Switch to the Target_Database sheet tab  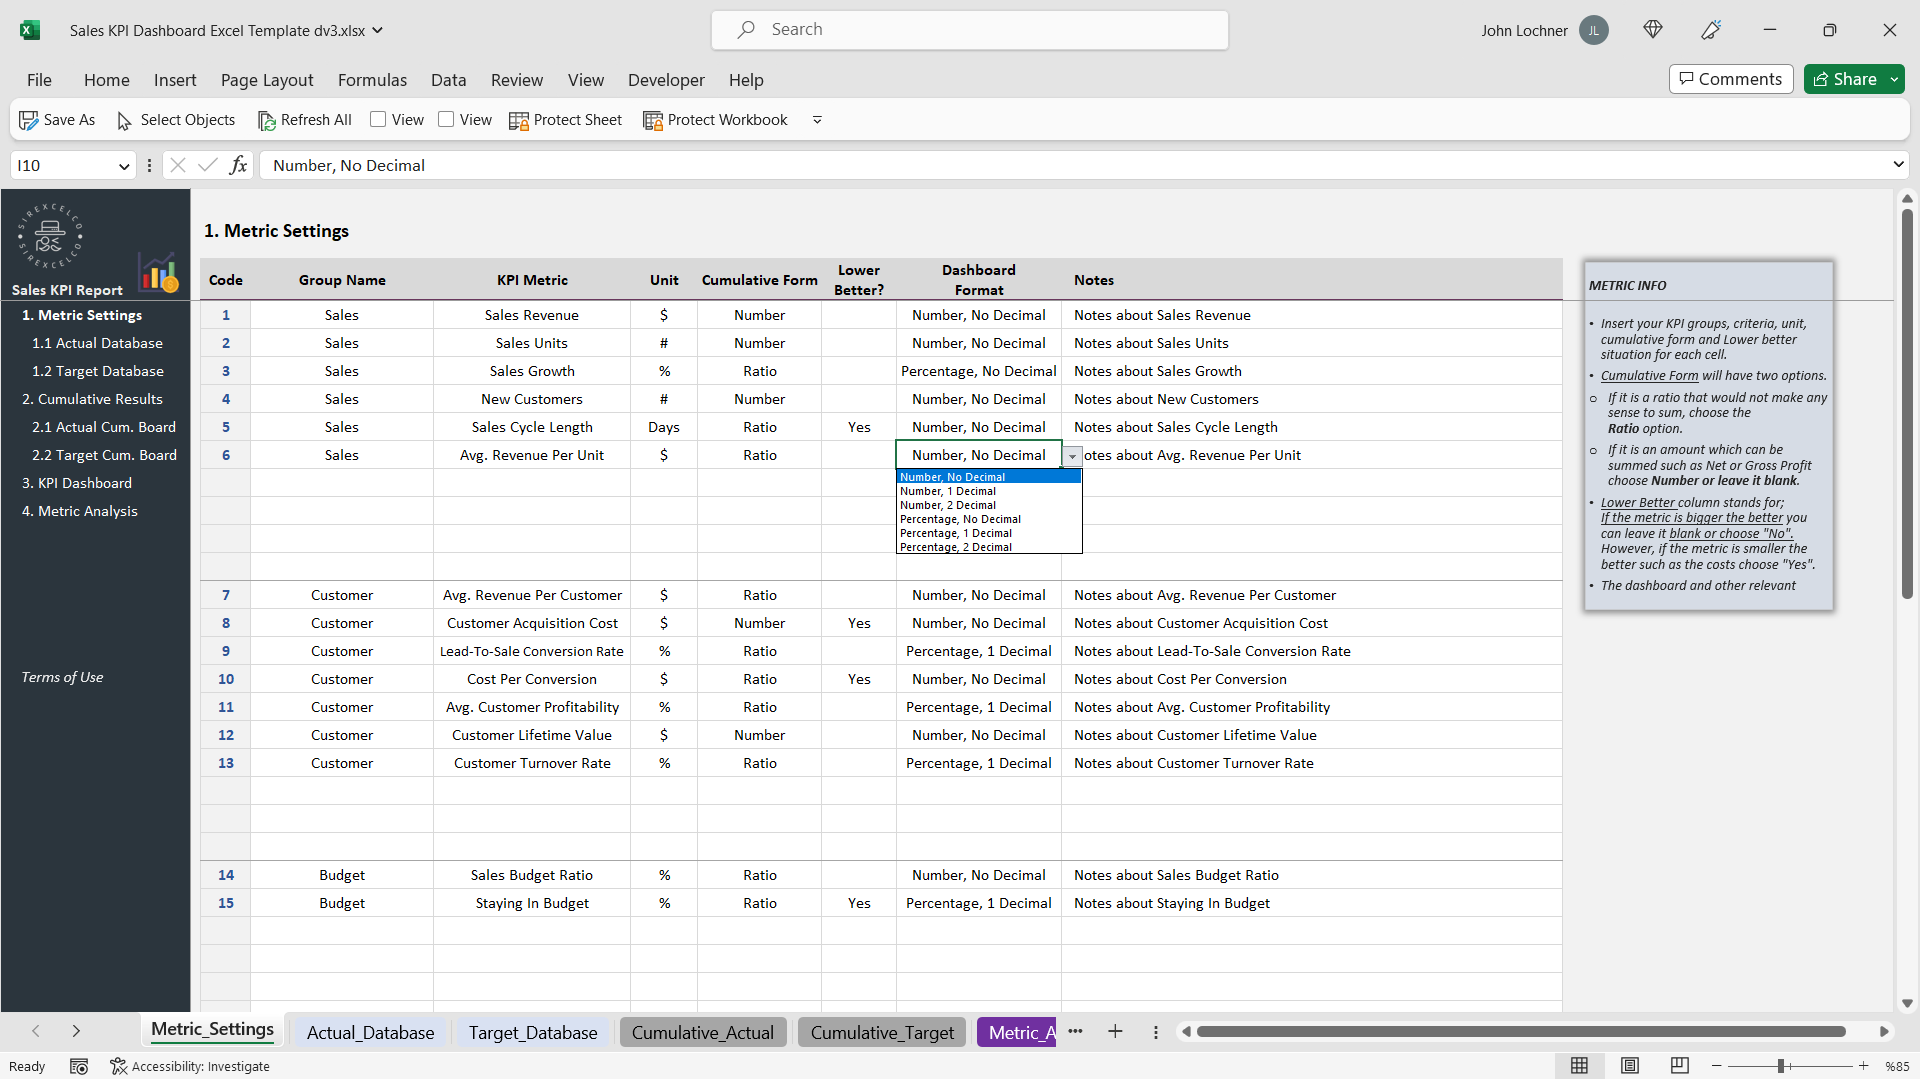[533, 1032]
